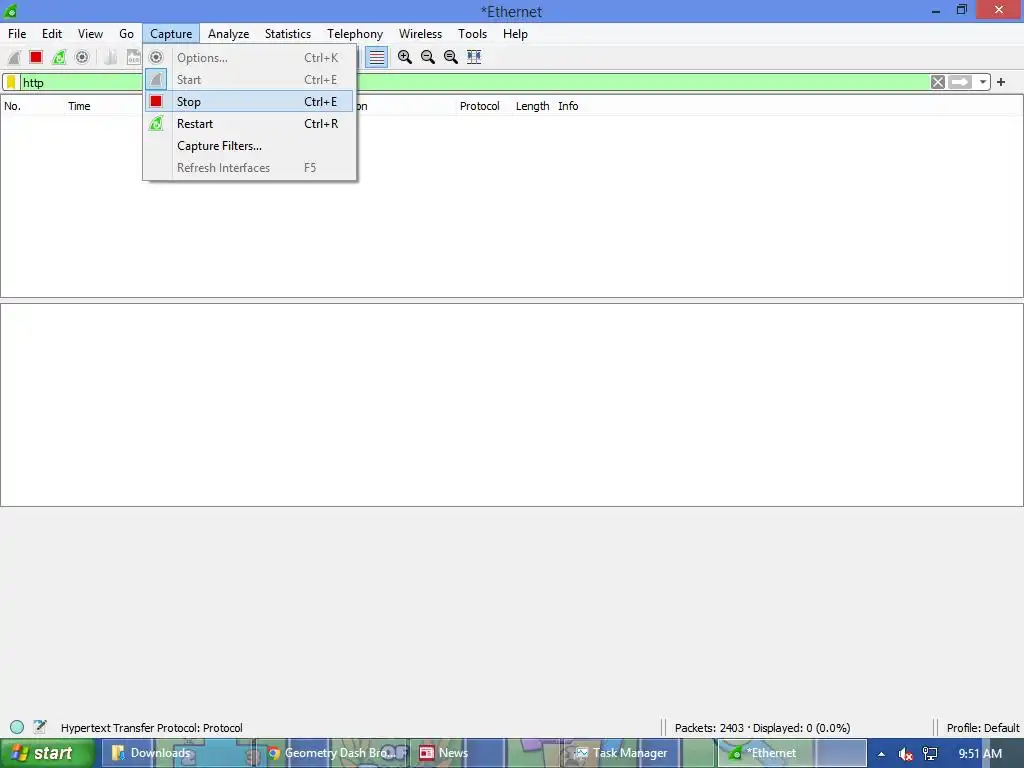Open capture options from the toolbar gear icon
1024x768 pixels.
pos(82,57)
